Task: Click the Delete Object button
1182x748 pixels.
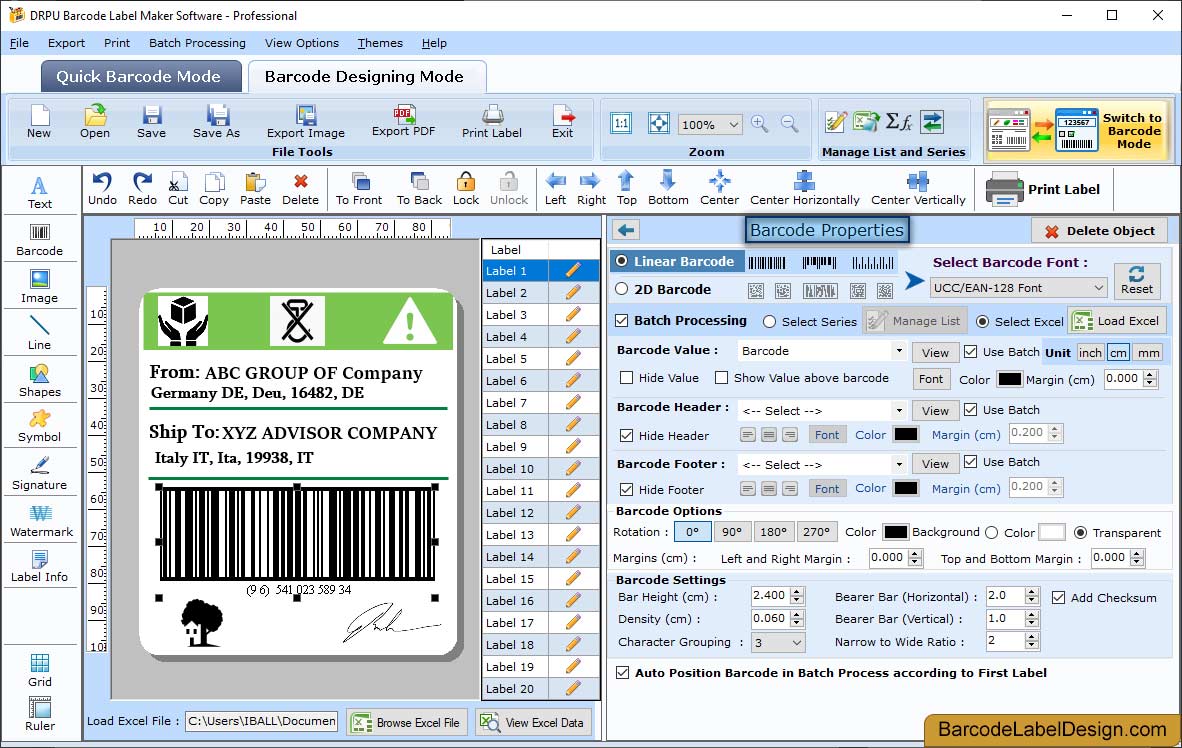Action: pos(1099,231)
